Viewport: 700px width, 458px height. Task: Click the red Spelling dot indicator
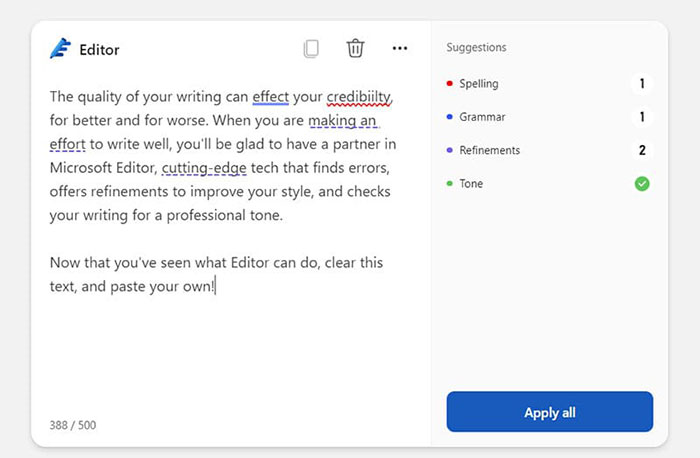coord(450,84)
